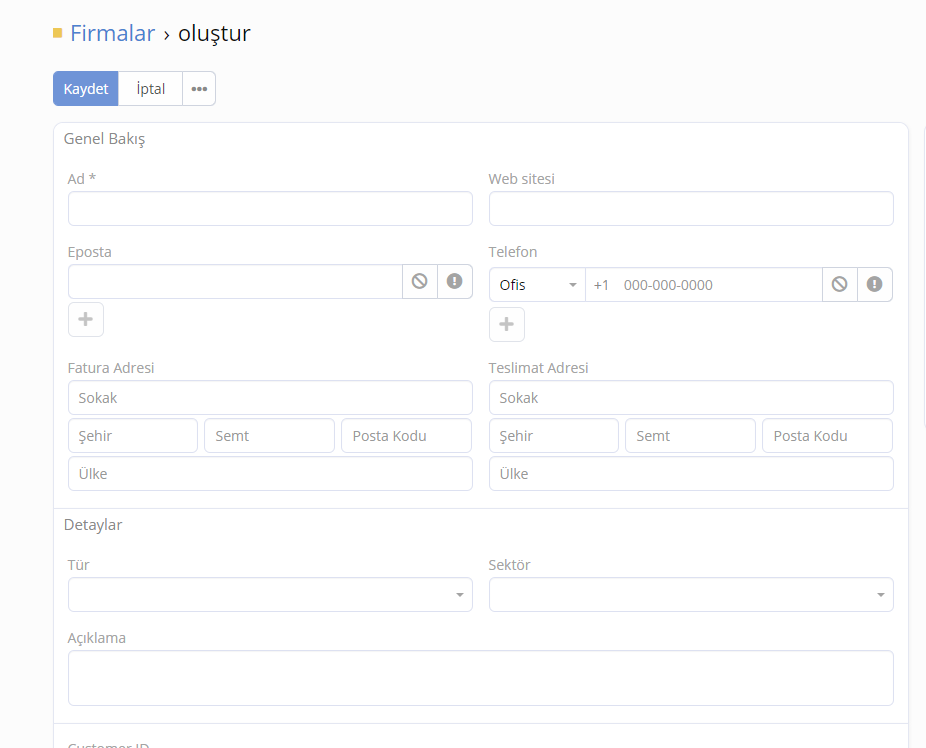The image size is (926, 748).
Task: Click the Ad name input field
Action: tap(270, 209)
